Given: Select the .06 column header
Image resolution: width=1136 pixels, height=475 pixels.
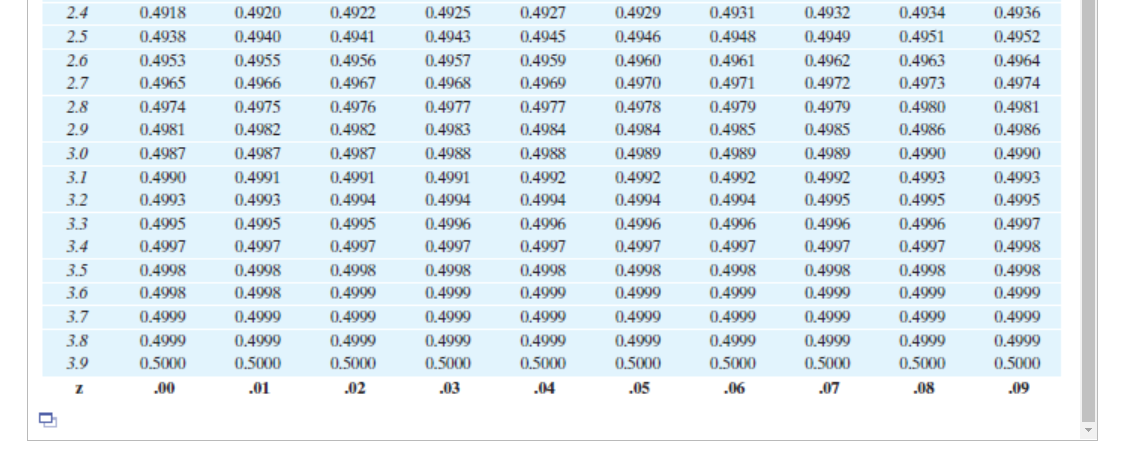Looking at the screenshot, I should (x=734, y=388).
